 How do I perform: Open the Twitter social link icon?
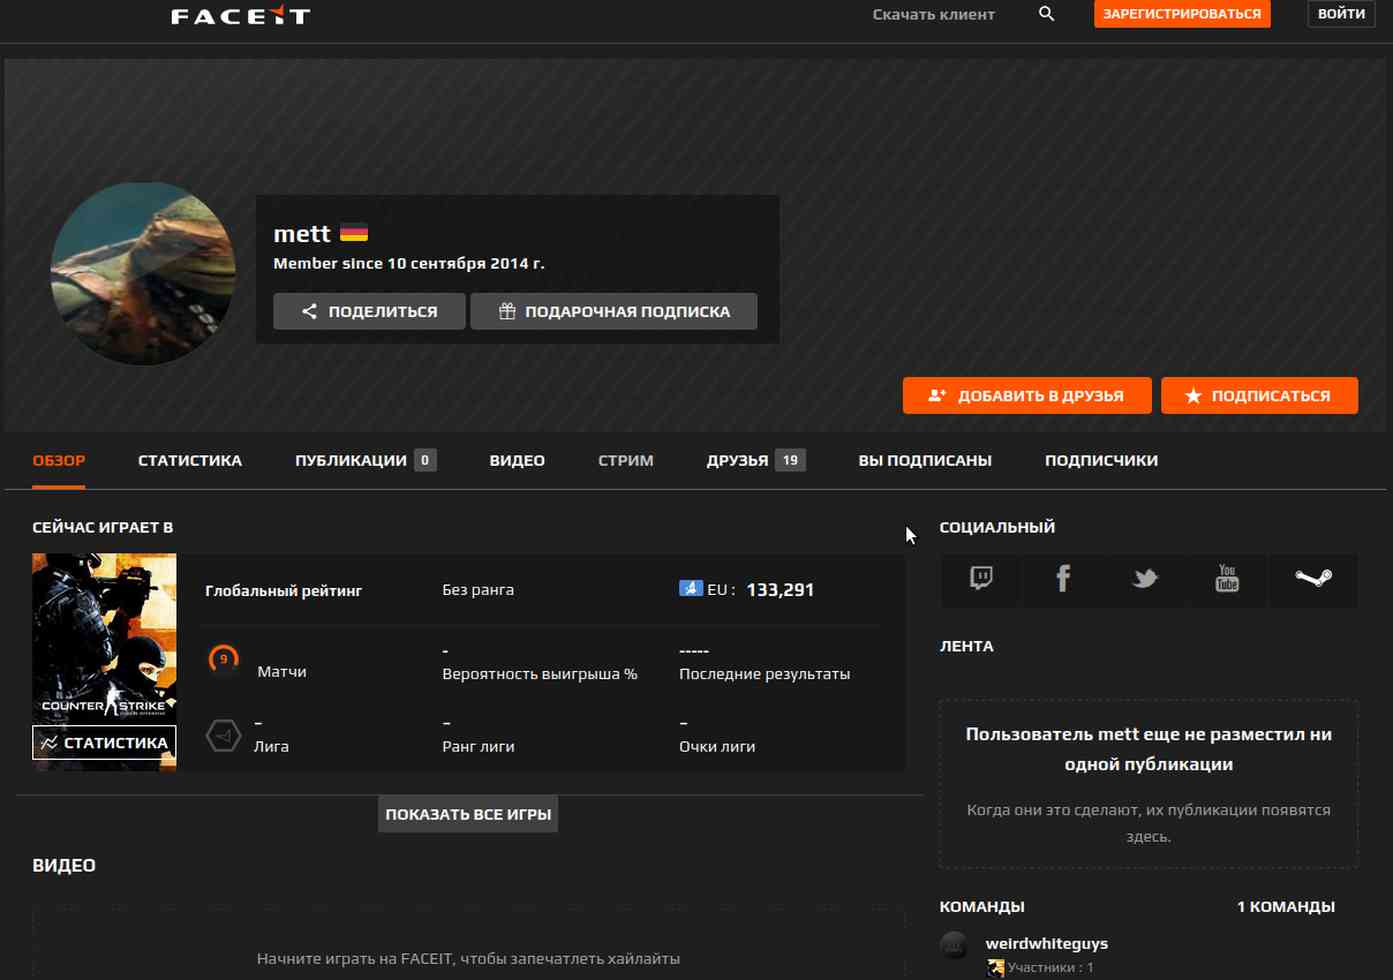(x=1145, y=578)
